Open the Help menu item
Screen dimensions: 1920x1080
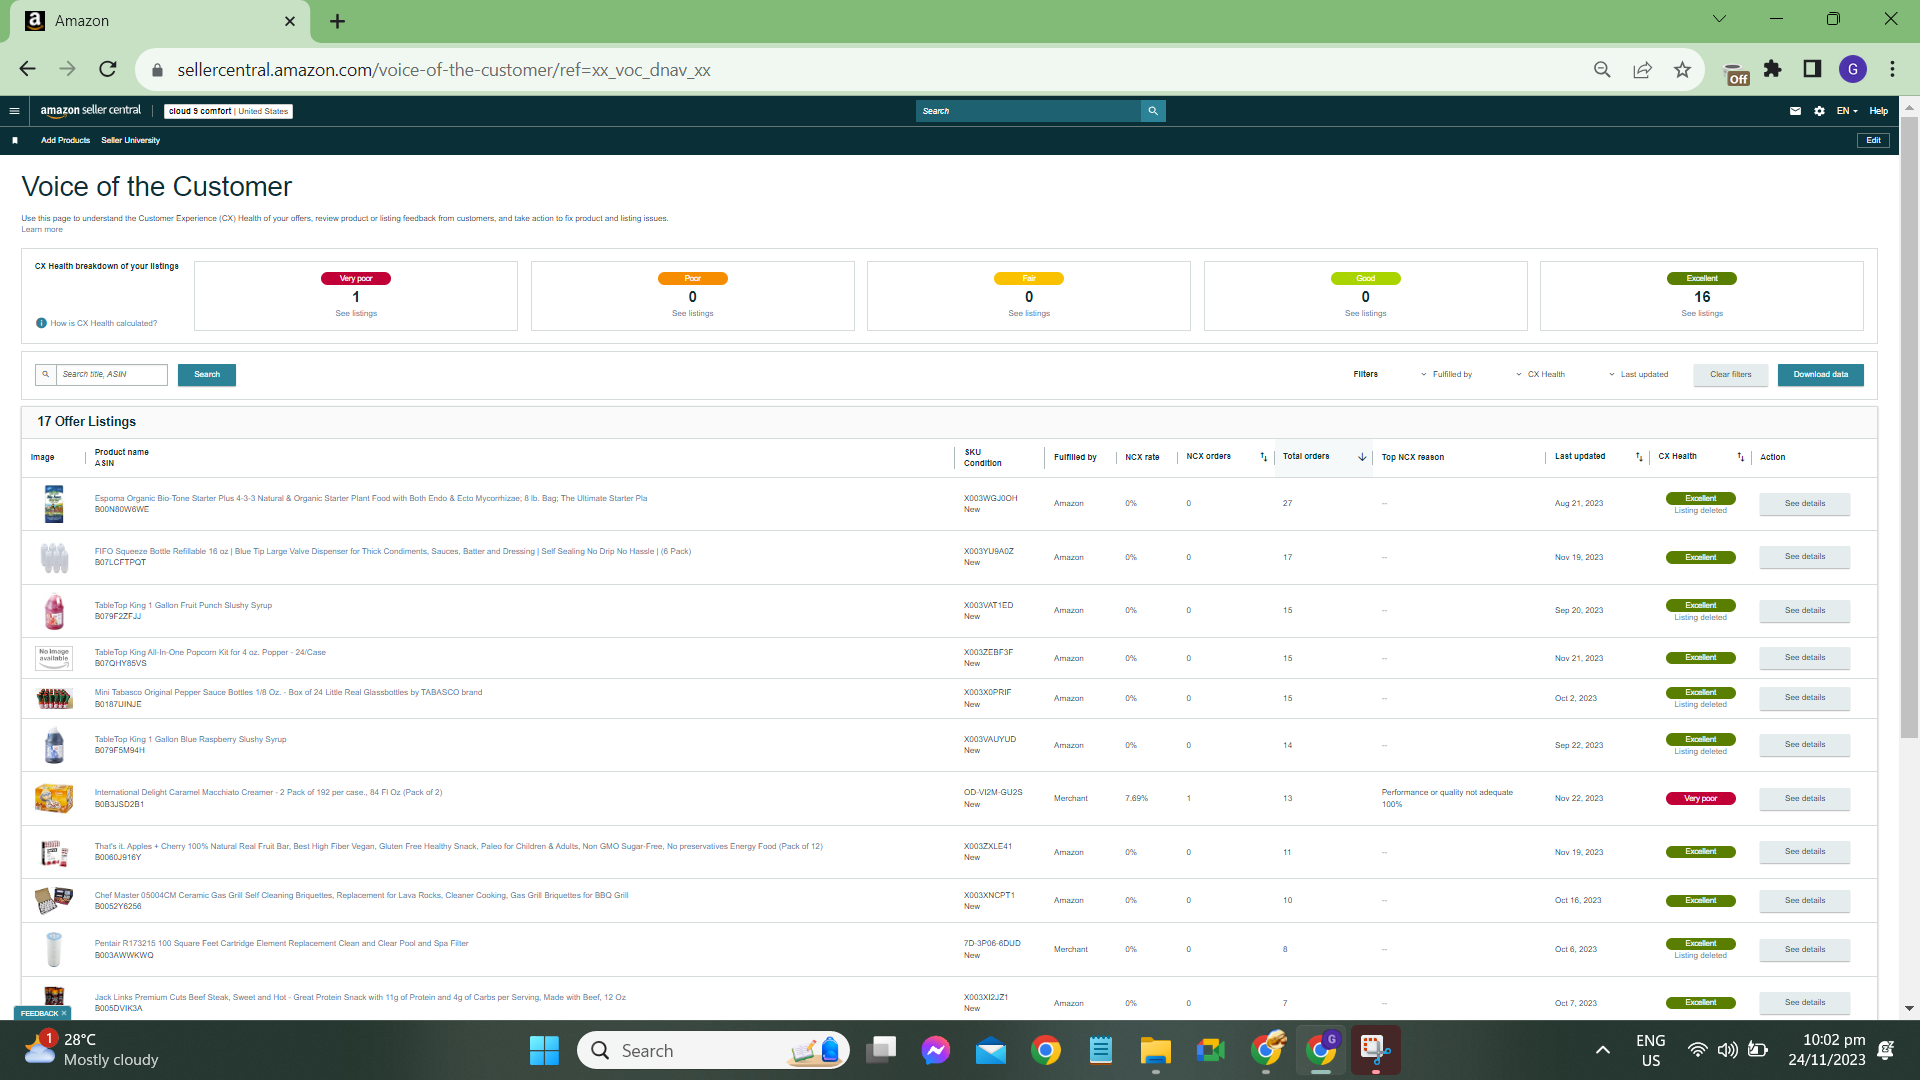tap(1879, 111)
